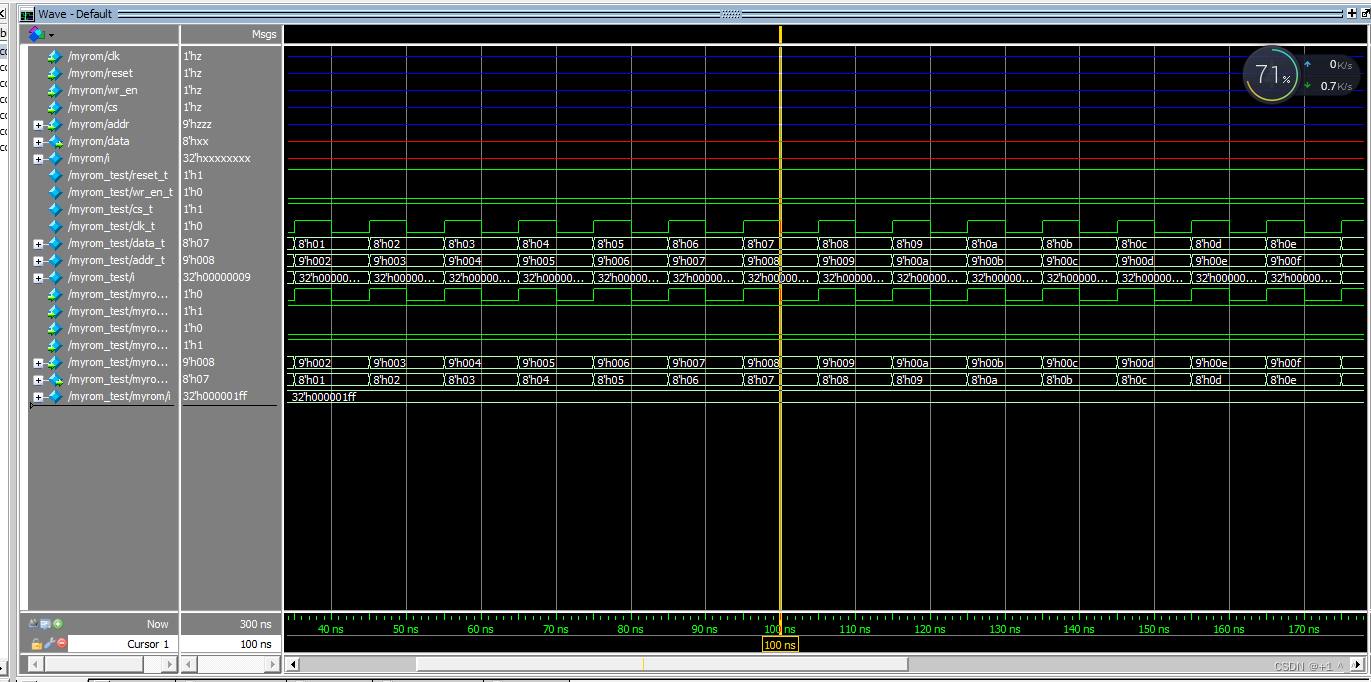This screenshot has height=682, width=1371.
Task: Expand /myrom_test/addr_t bus
Action: click(x=38, y=261)
